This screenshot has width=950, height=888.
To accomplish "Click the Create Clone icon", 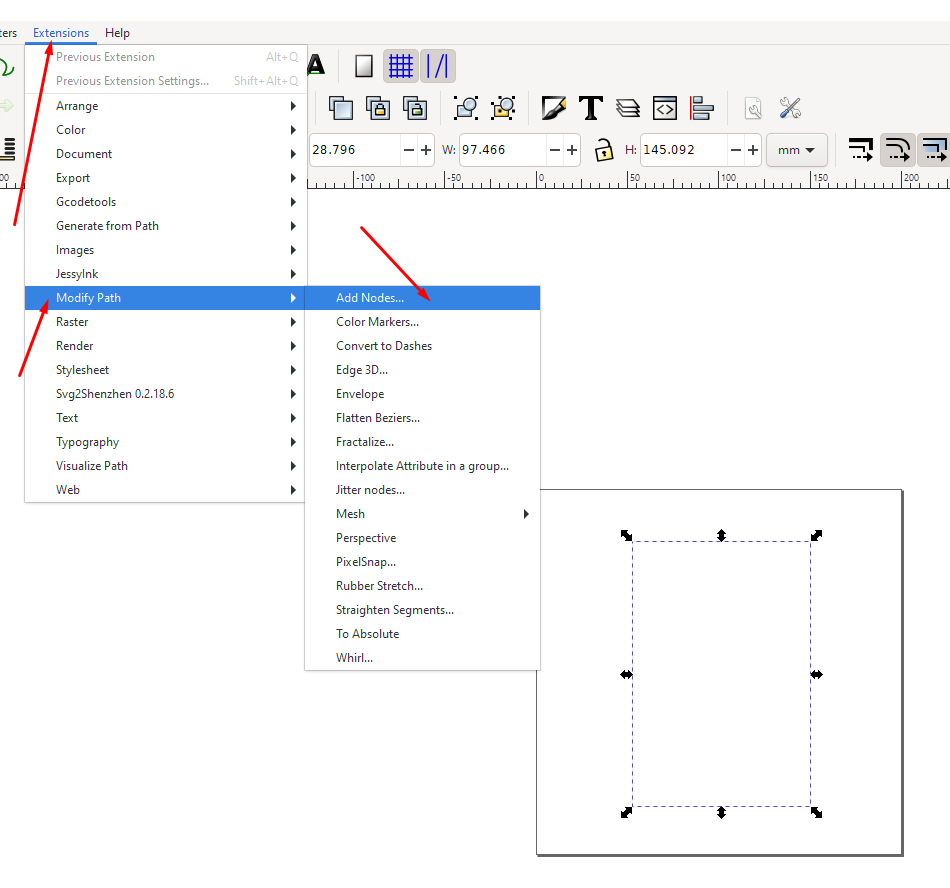I will click(x=378, y=108).
